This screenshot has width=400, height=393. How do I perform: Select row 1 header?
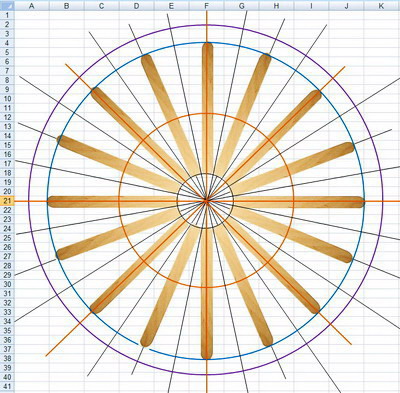pos(7,15)
